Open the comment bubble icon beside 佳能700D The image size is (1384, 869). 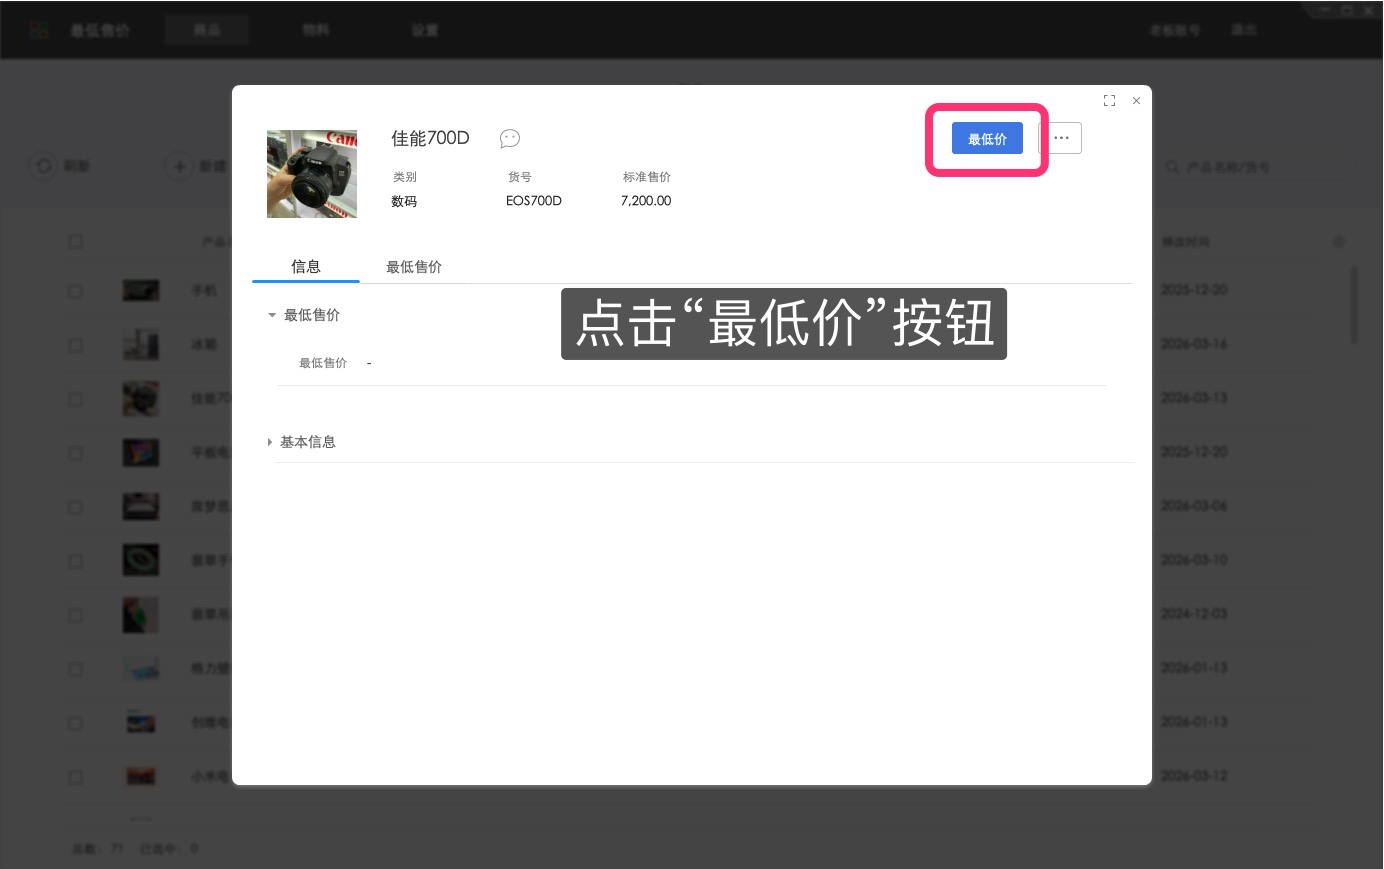click(510, 138)
